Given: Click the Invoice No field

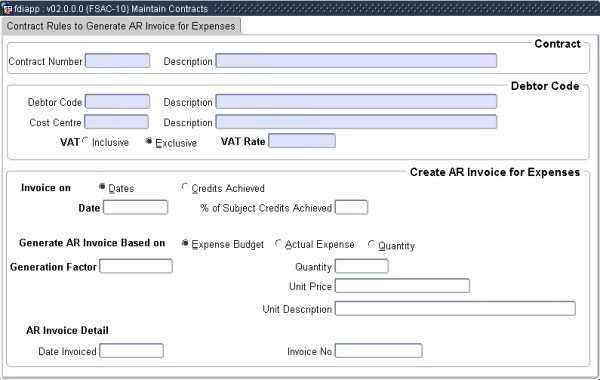Looking at the screenshot, I should click(378, 351).
